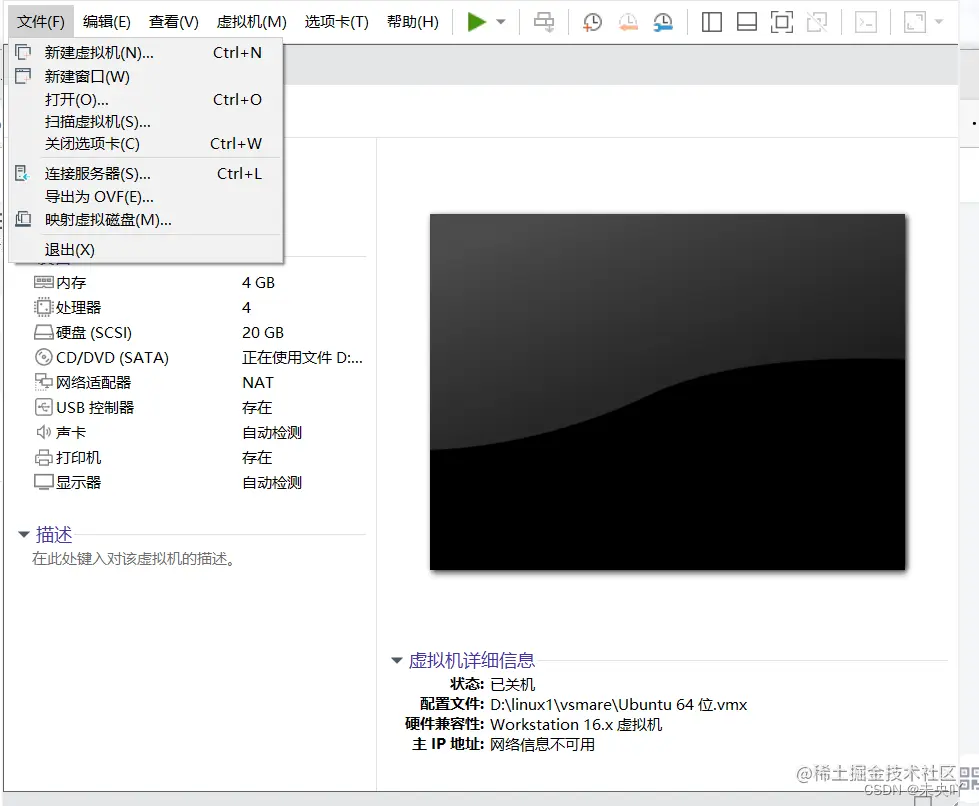Click the monitor icon beside 显示器
The image size is (979, 806).
pos(44,483)
